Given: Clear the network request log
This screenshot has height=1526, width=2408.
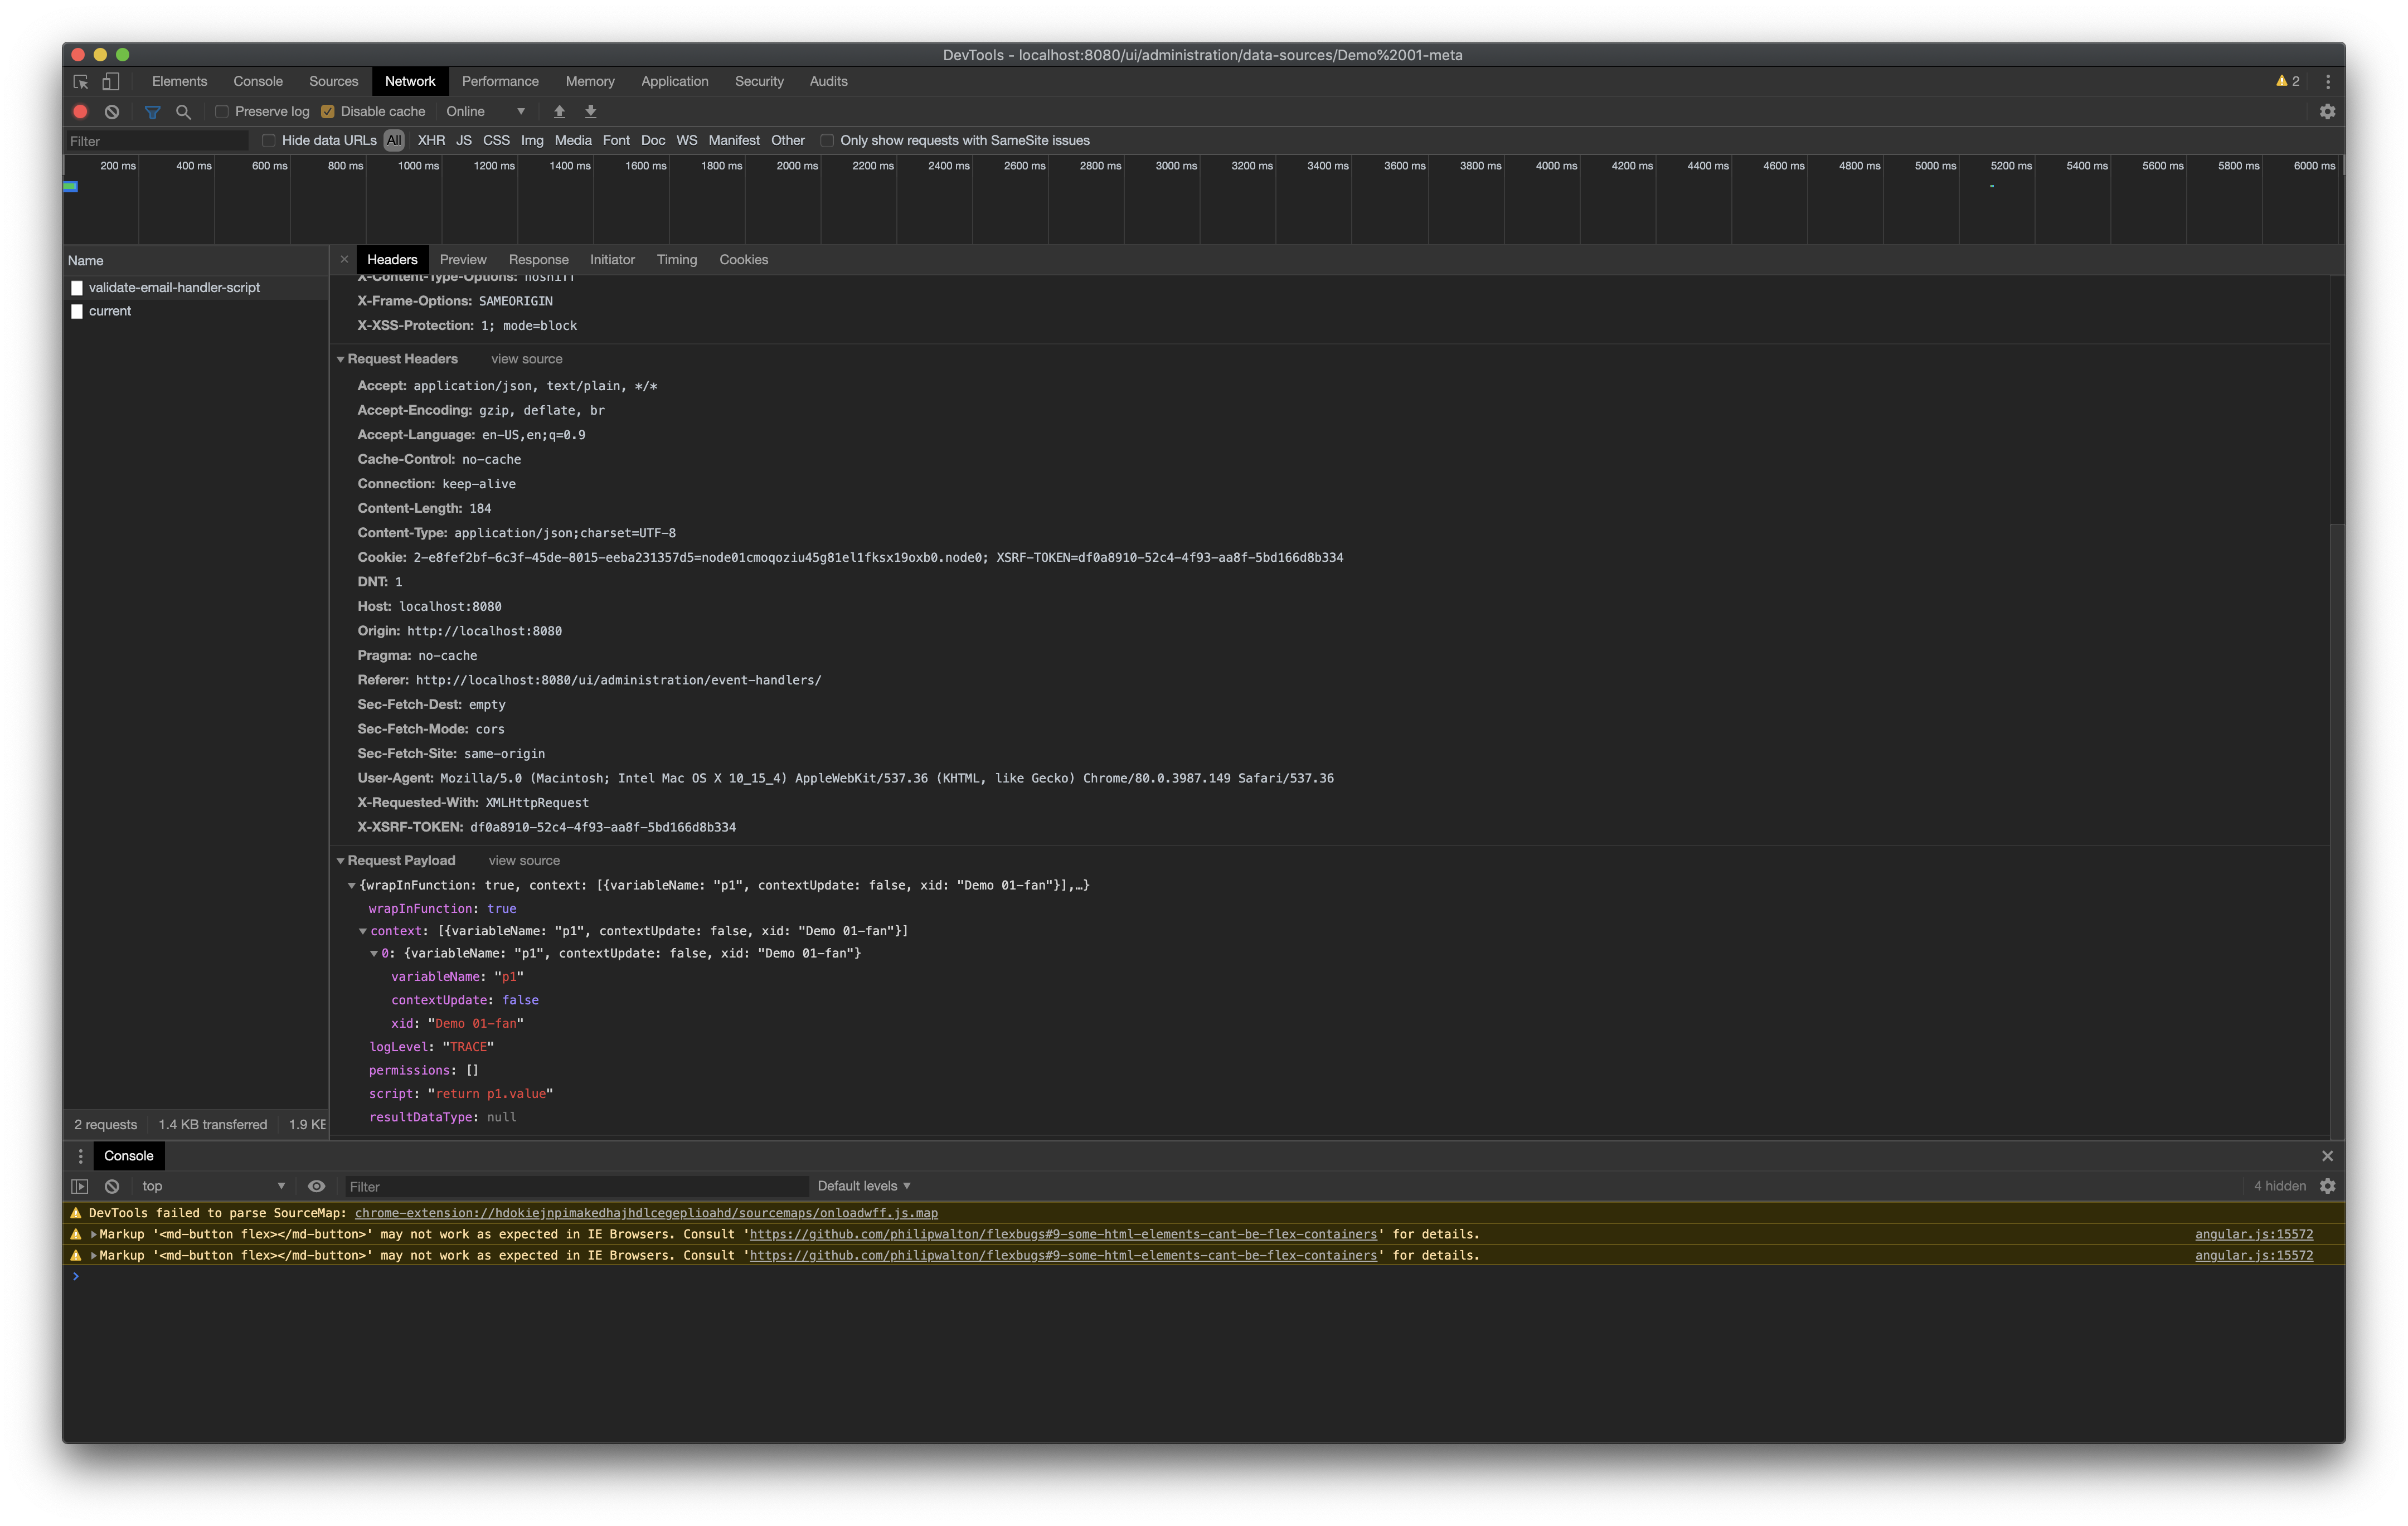Looking at the screenshot, I should 111,112.
